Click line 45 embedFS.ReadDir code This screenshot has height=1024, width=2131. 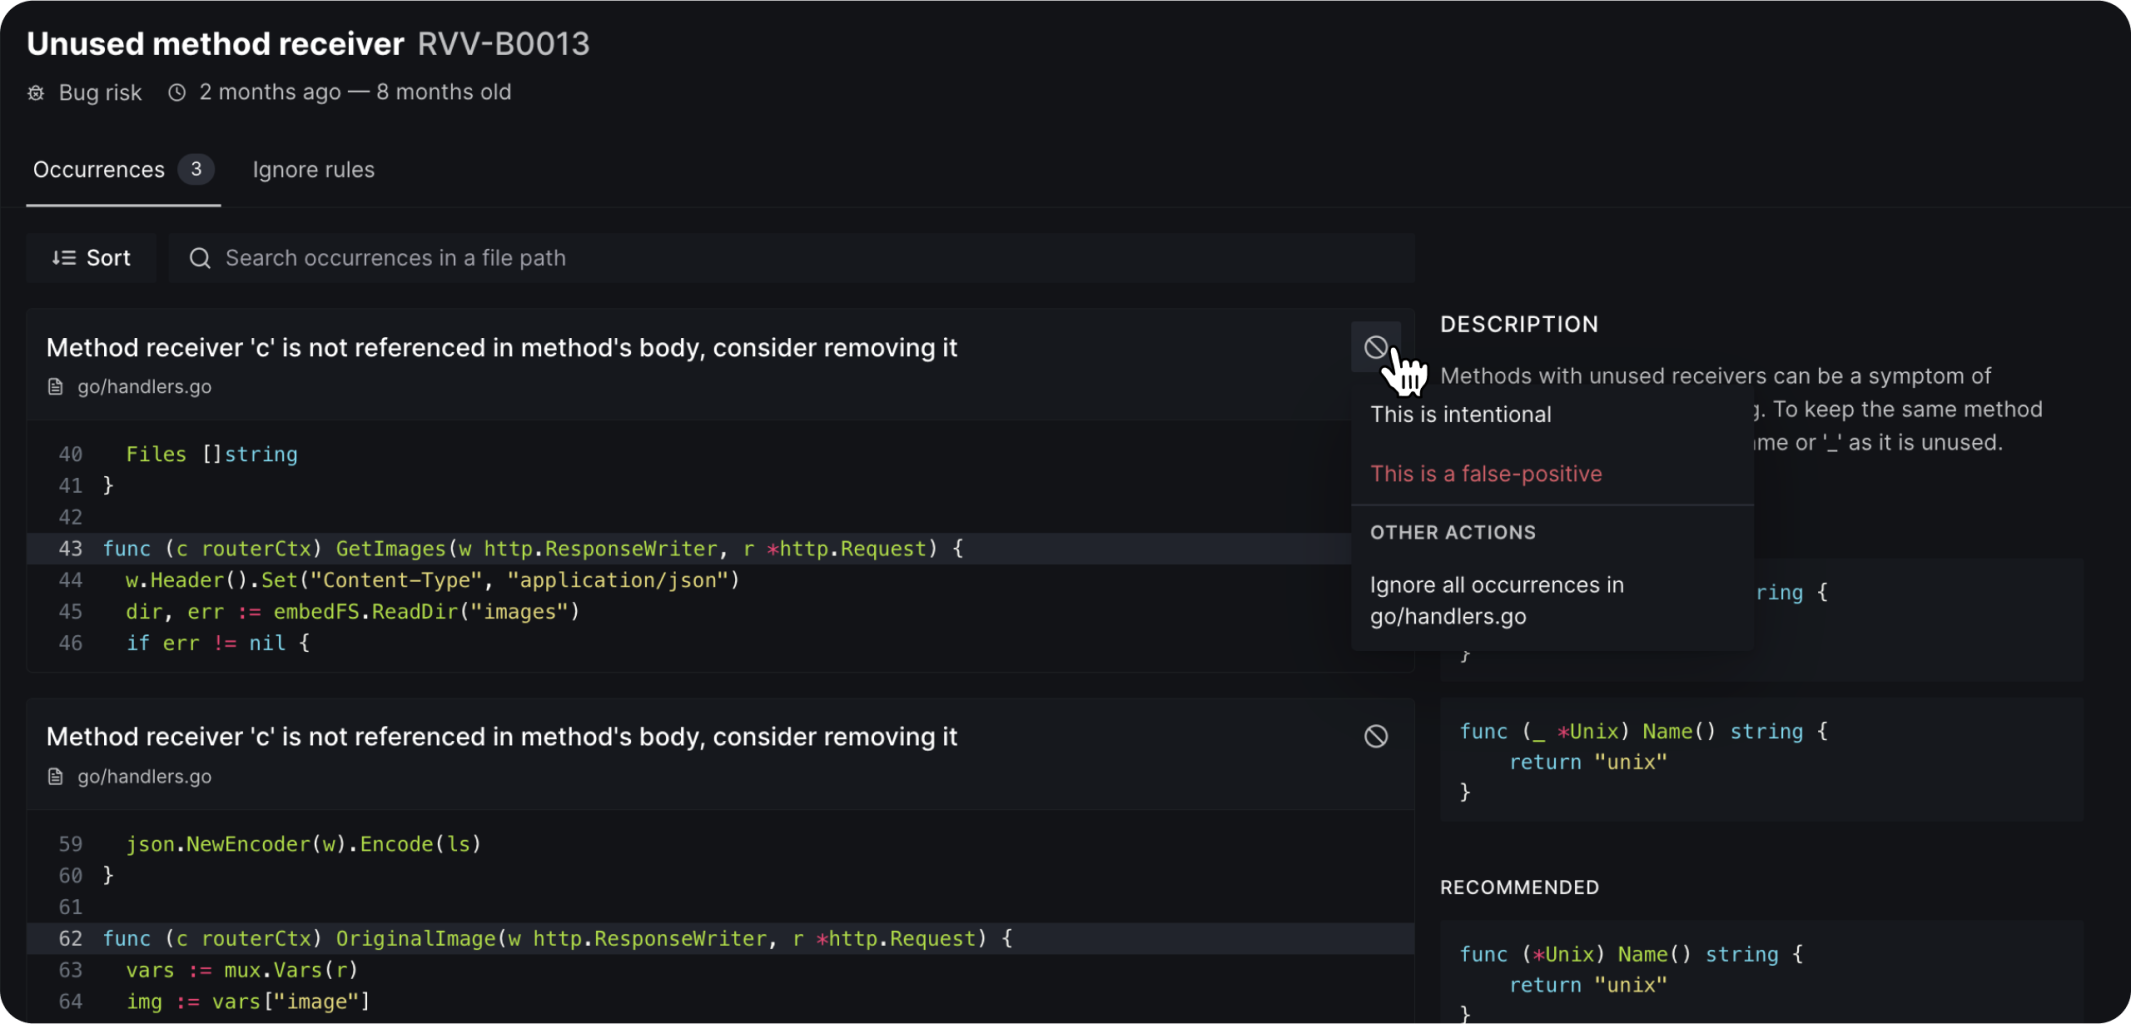pos(352,611)
